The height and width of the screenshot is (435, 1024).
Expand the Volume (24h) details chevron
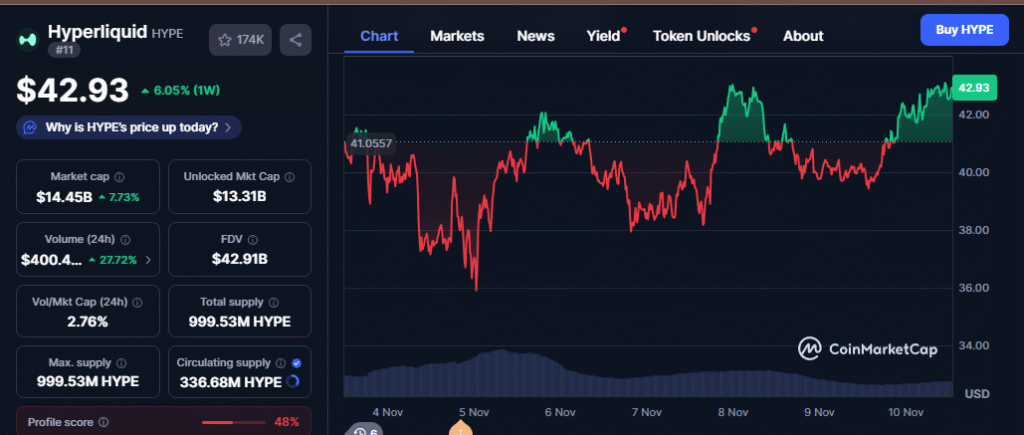coord(149,260)
